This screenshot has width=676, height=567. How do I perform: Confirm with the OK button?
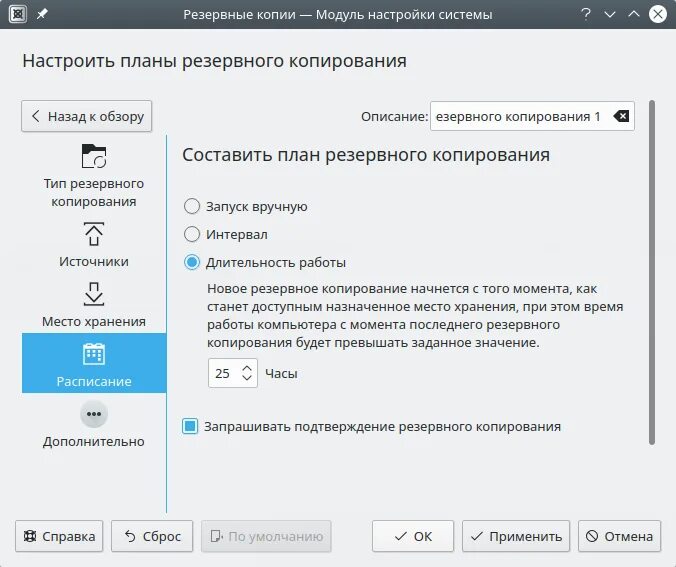pyautogui.click(x=413, y=536)
